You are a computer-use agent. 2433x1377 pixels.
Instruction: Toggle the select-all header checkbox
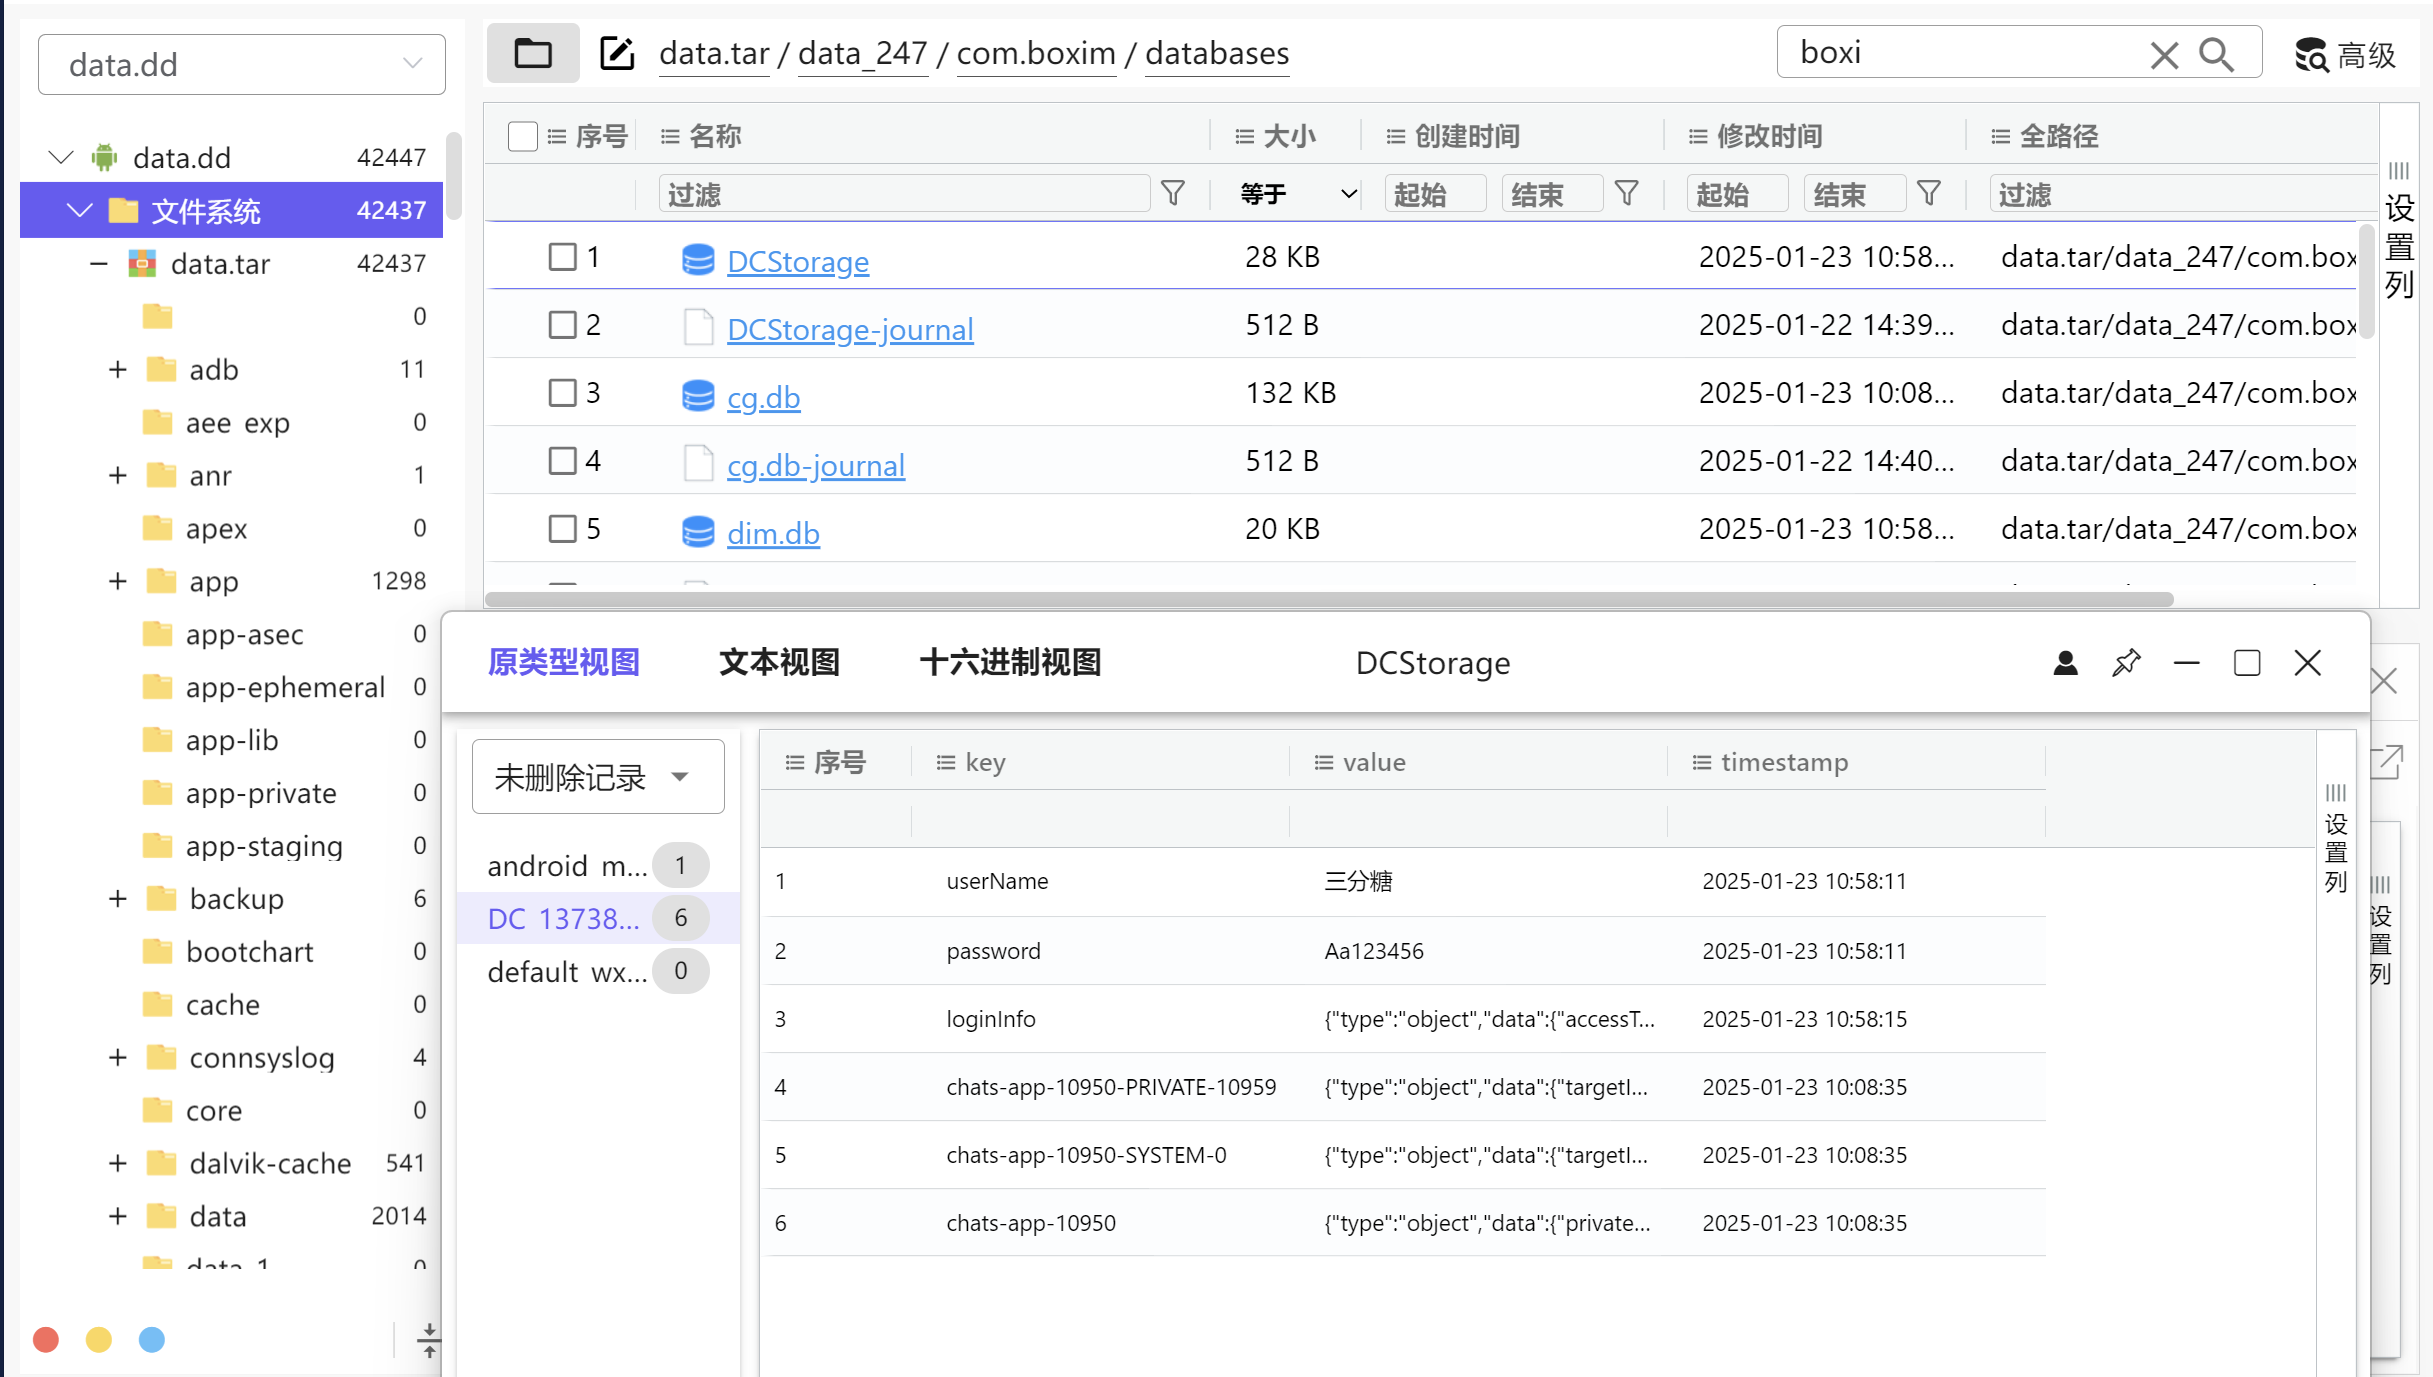522,136
